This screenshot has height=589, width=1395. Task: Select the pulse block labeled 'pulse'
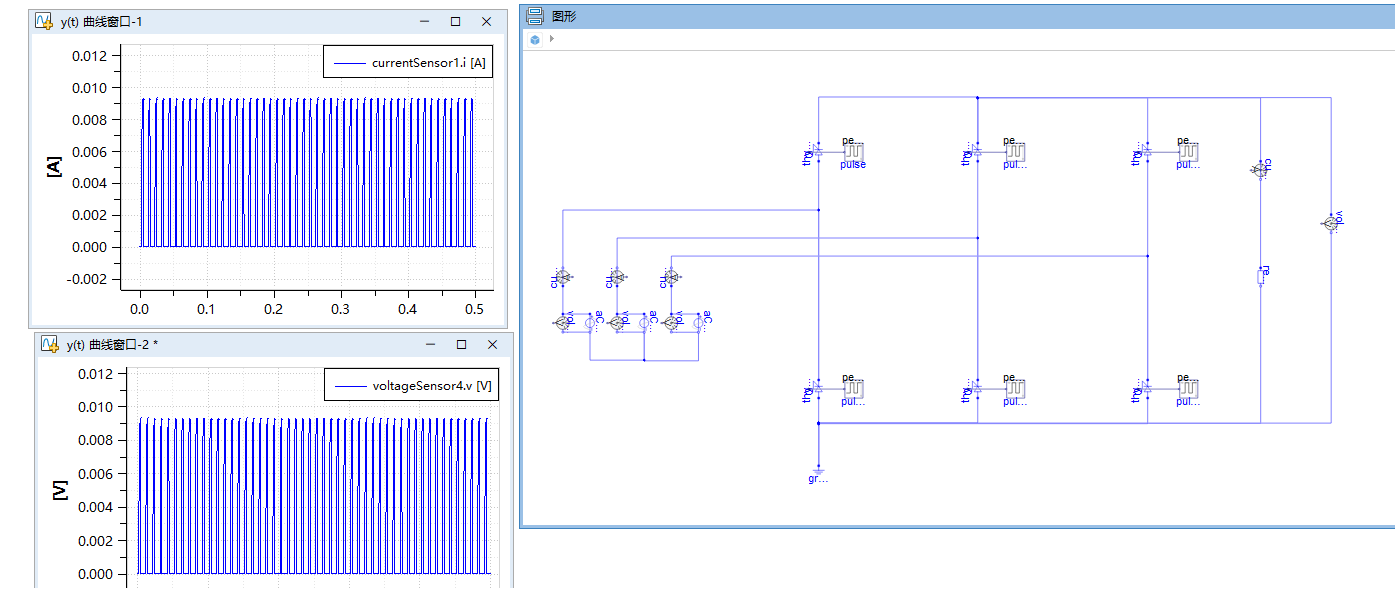point(853,152)
